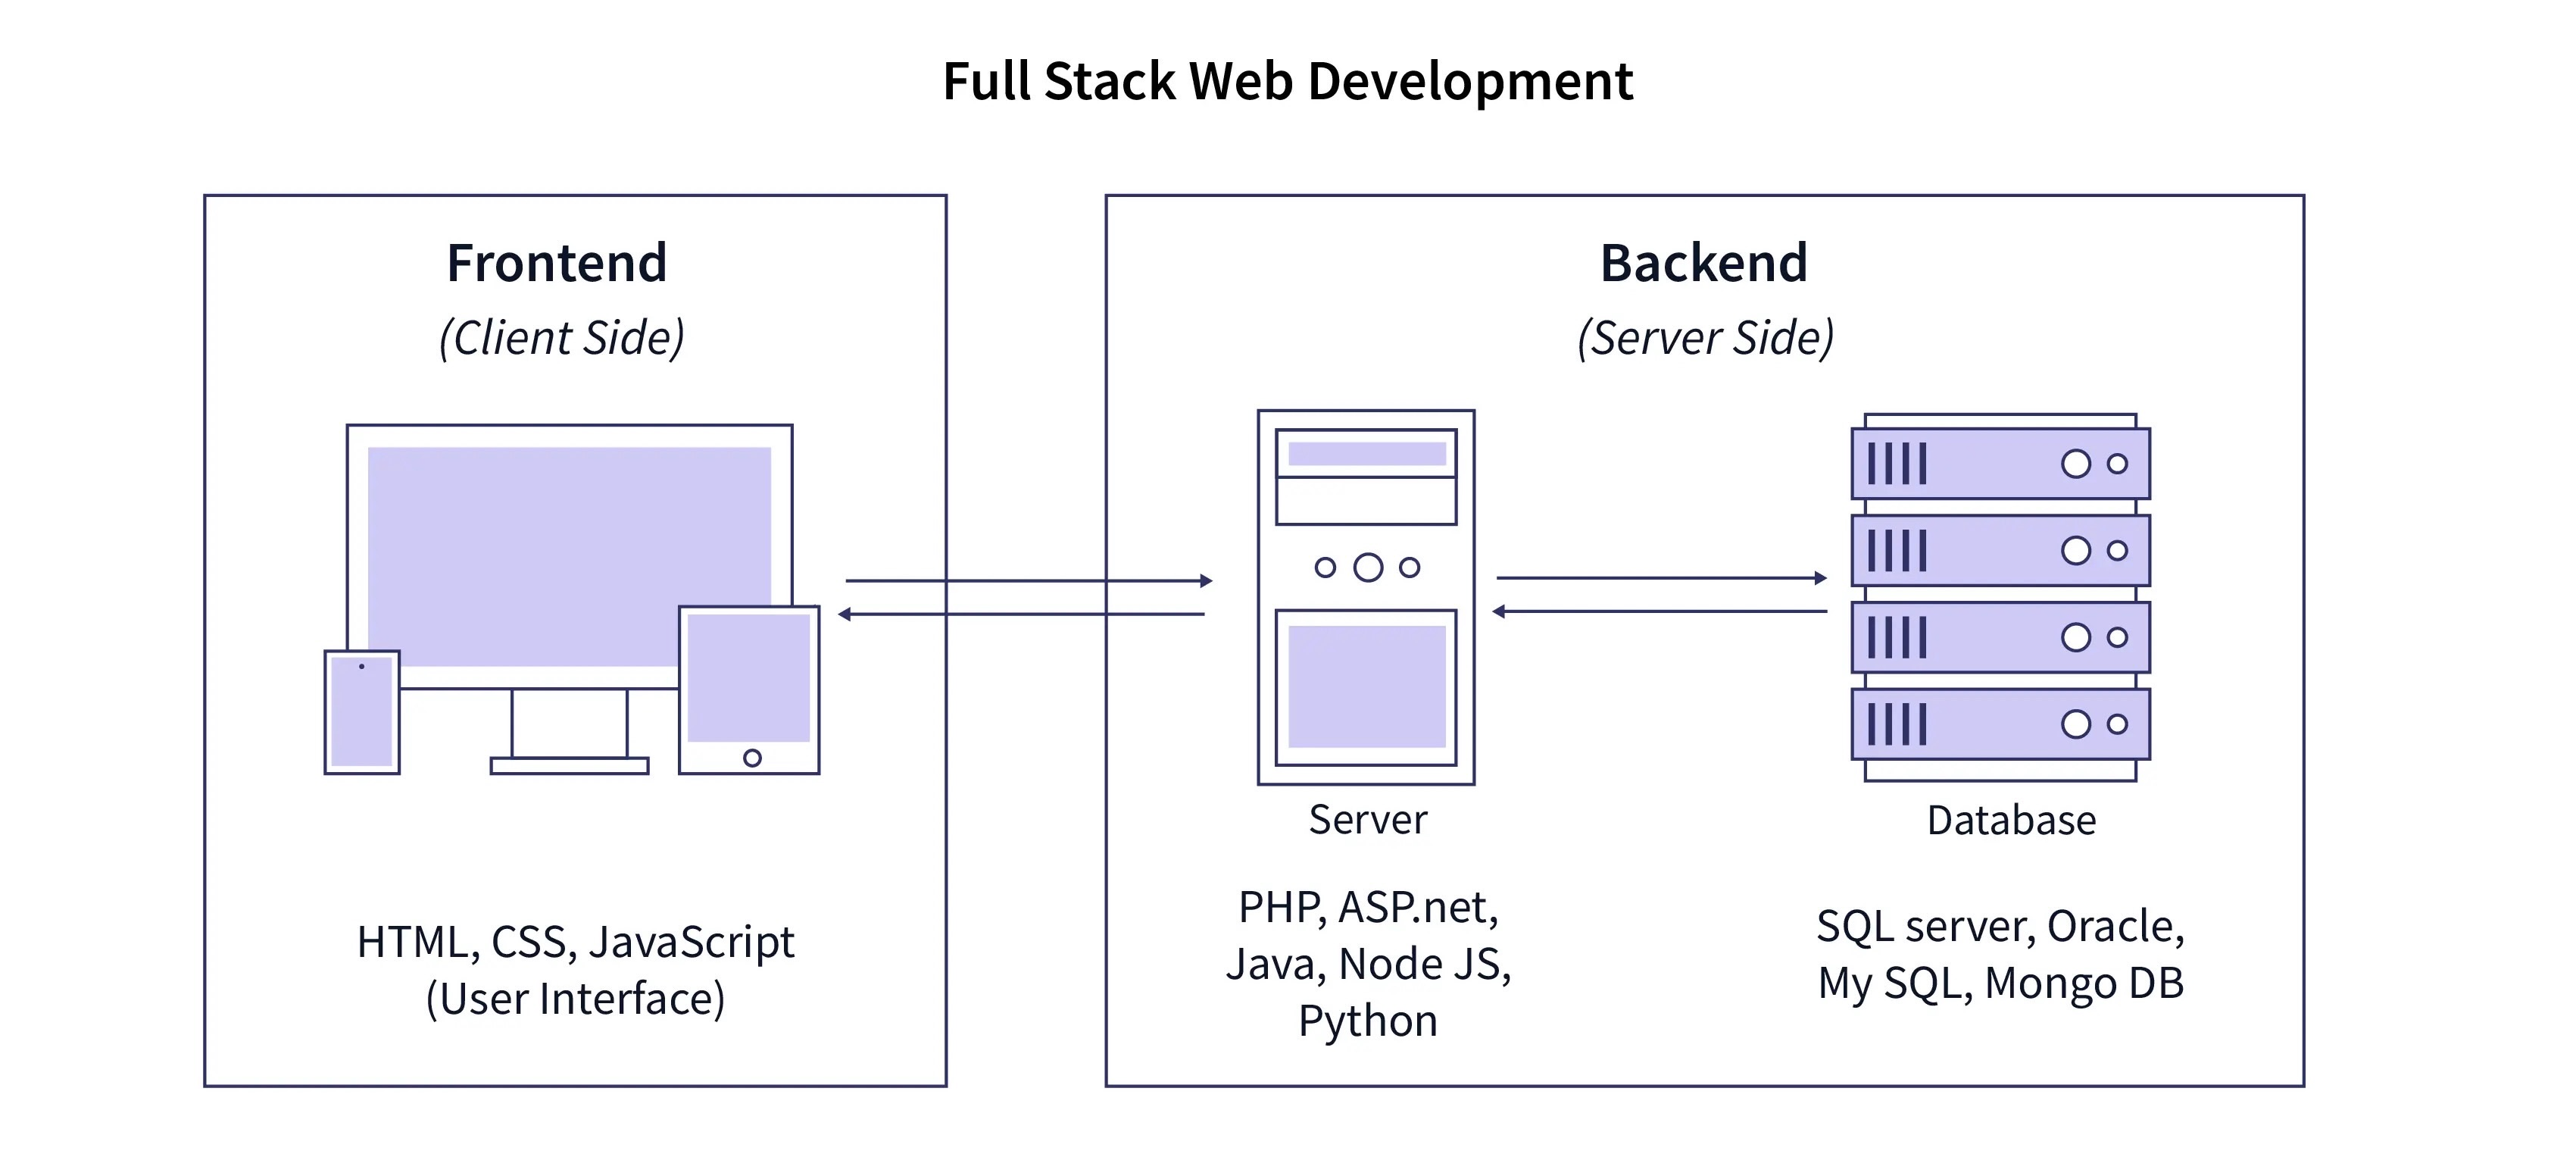Click the "Server" label under the tower
2576x1157 pixels.
(x=1368, y=820)
